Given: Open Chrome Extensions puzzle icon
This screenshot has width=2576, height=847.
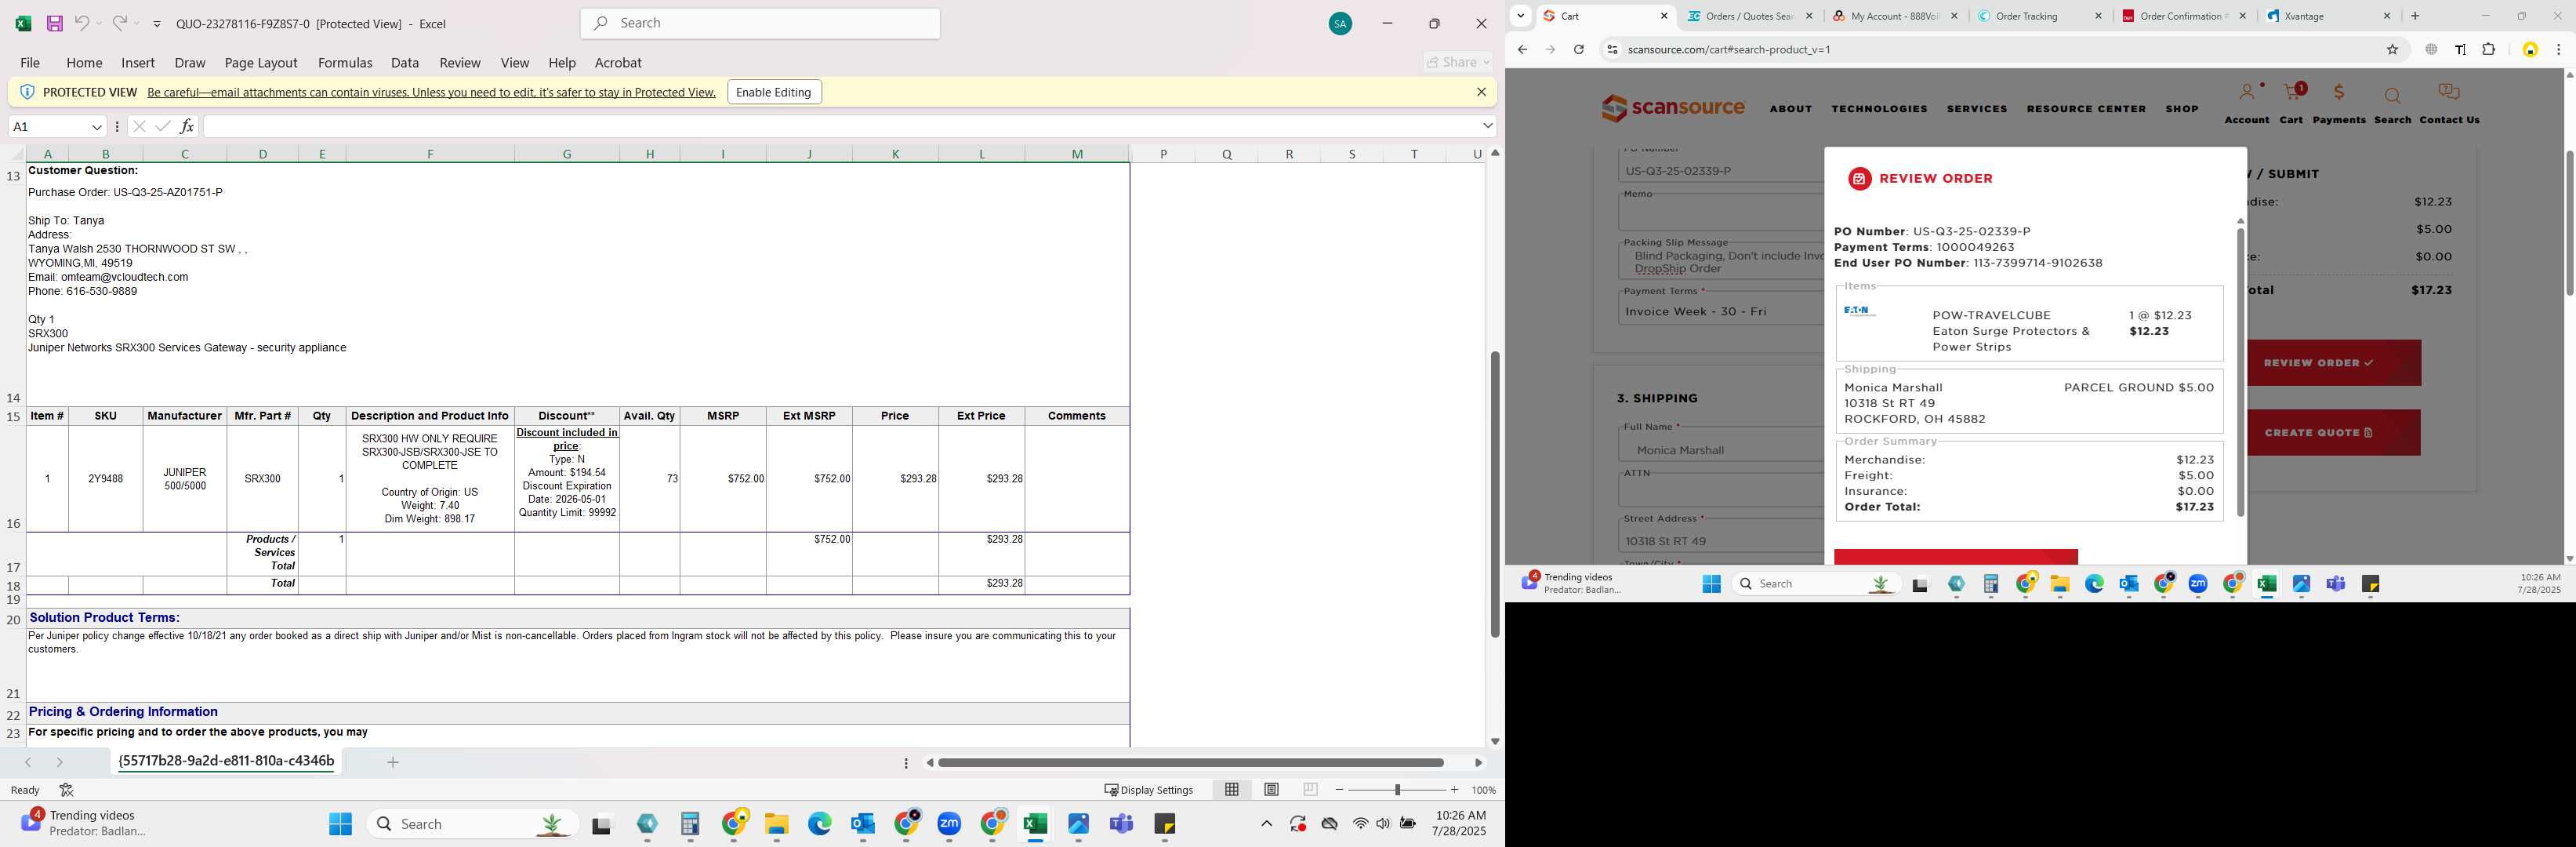Looking at the screenshot, I should [x=2488, y=49].
